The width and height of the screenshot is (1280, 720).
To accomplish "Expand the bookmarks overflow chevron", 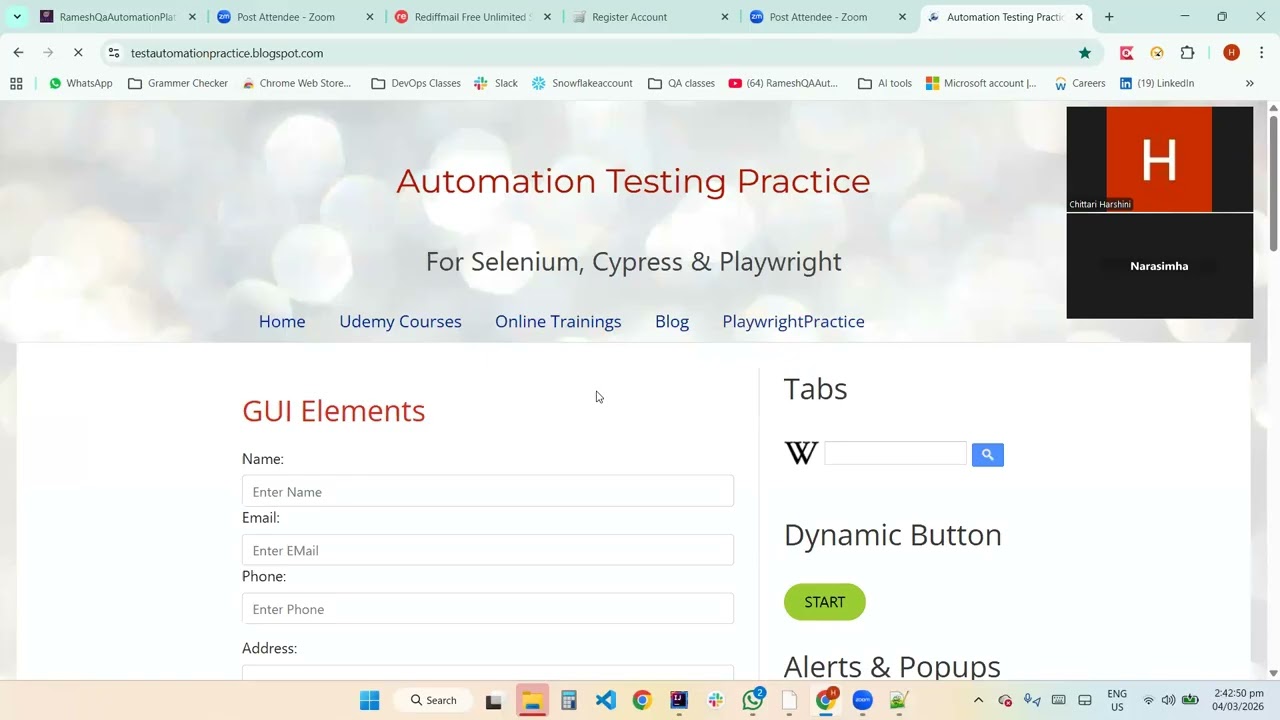I will tap(1249, 83).
